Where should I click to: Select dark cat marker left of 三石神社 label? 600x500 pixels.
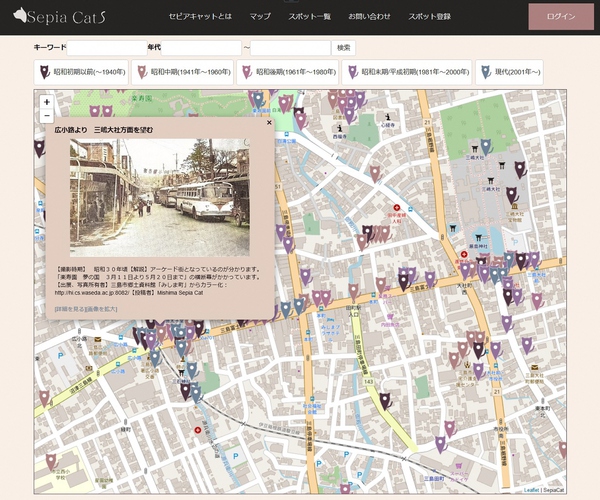[185, 391]
